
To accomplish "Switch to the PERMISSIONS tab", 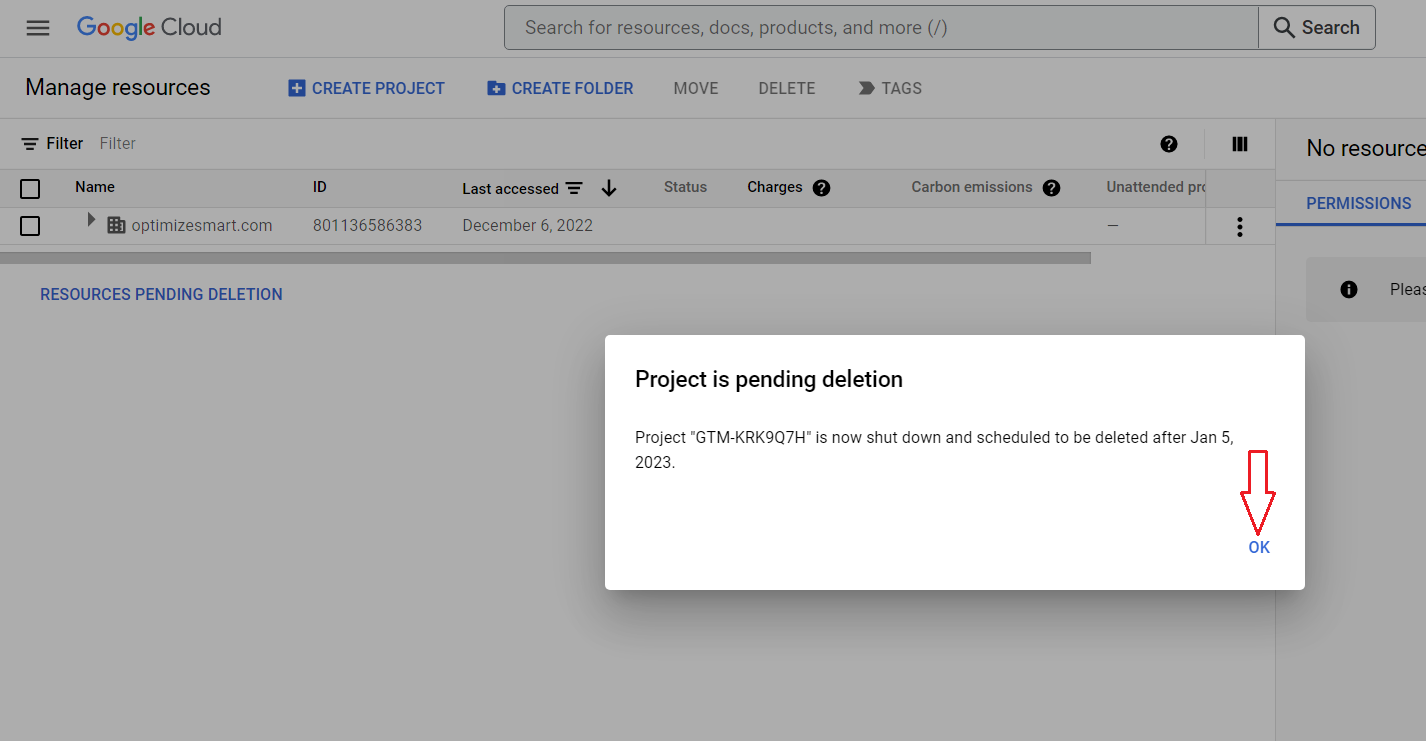I will tap(1359, 203).
